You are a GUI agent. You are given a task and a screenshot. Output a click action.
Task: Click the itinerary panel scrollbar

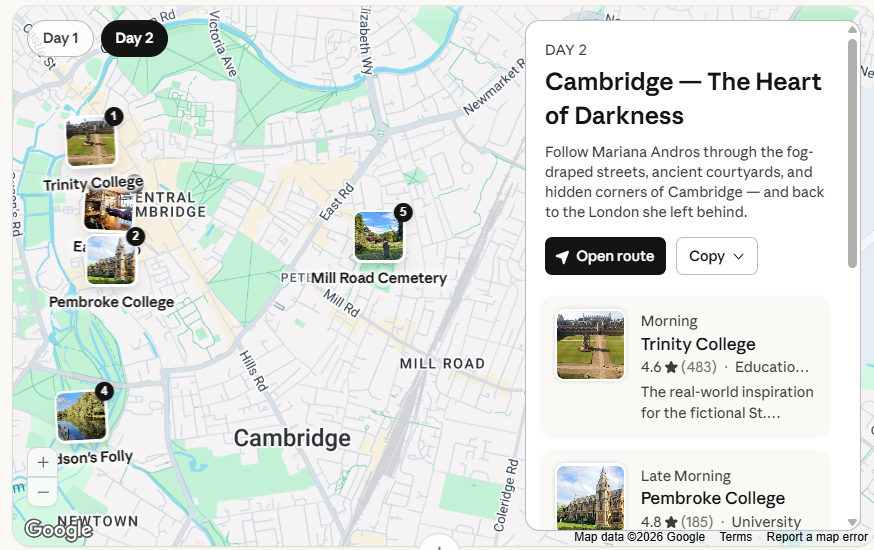(852, 150)
